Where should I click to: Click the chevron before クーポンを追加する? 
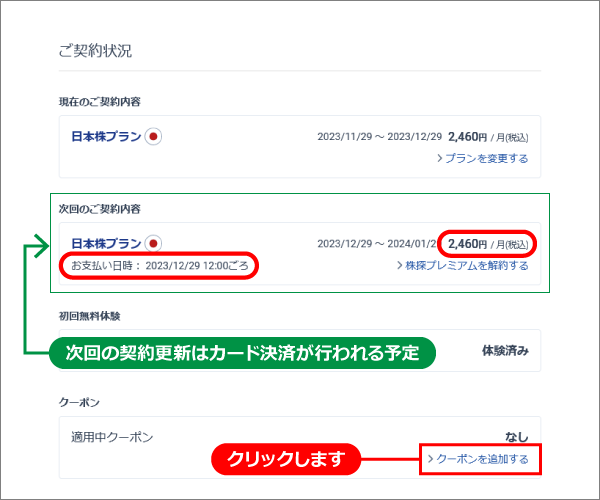pyautogui.click(x=430, y=459)
